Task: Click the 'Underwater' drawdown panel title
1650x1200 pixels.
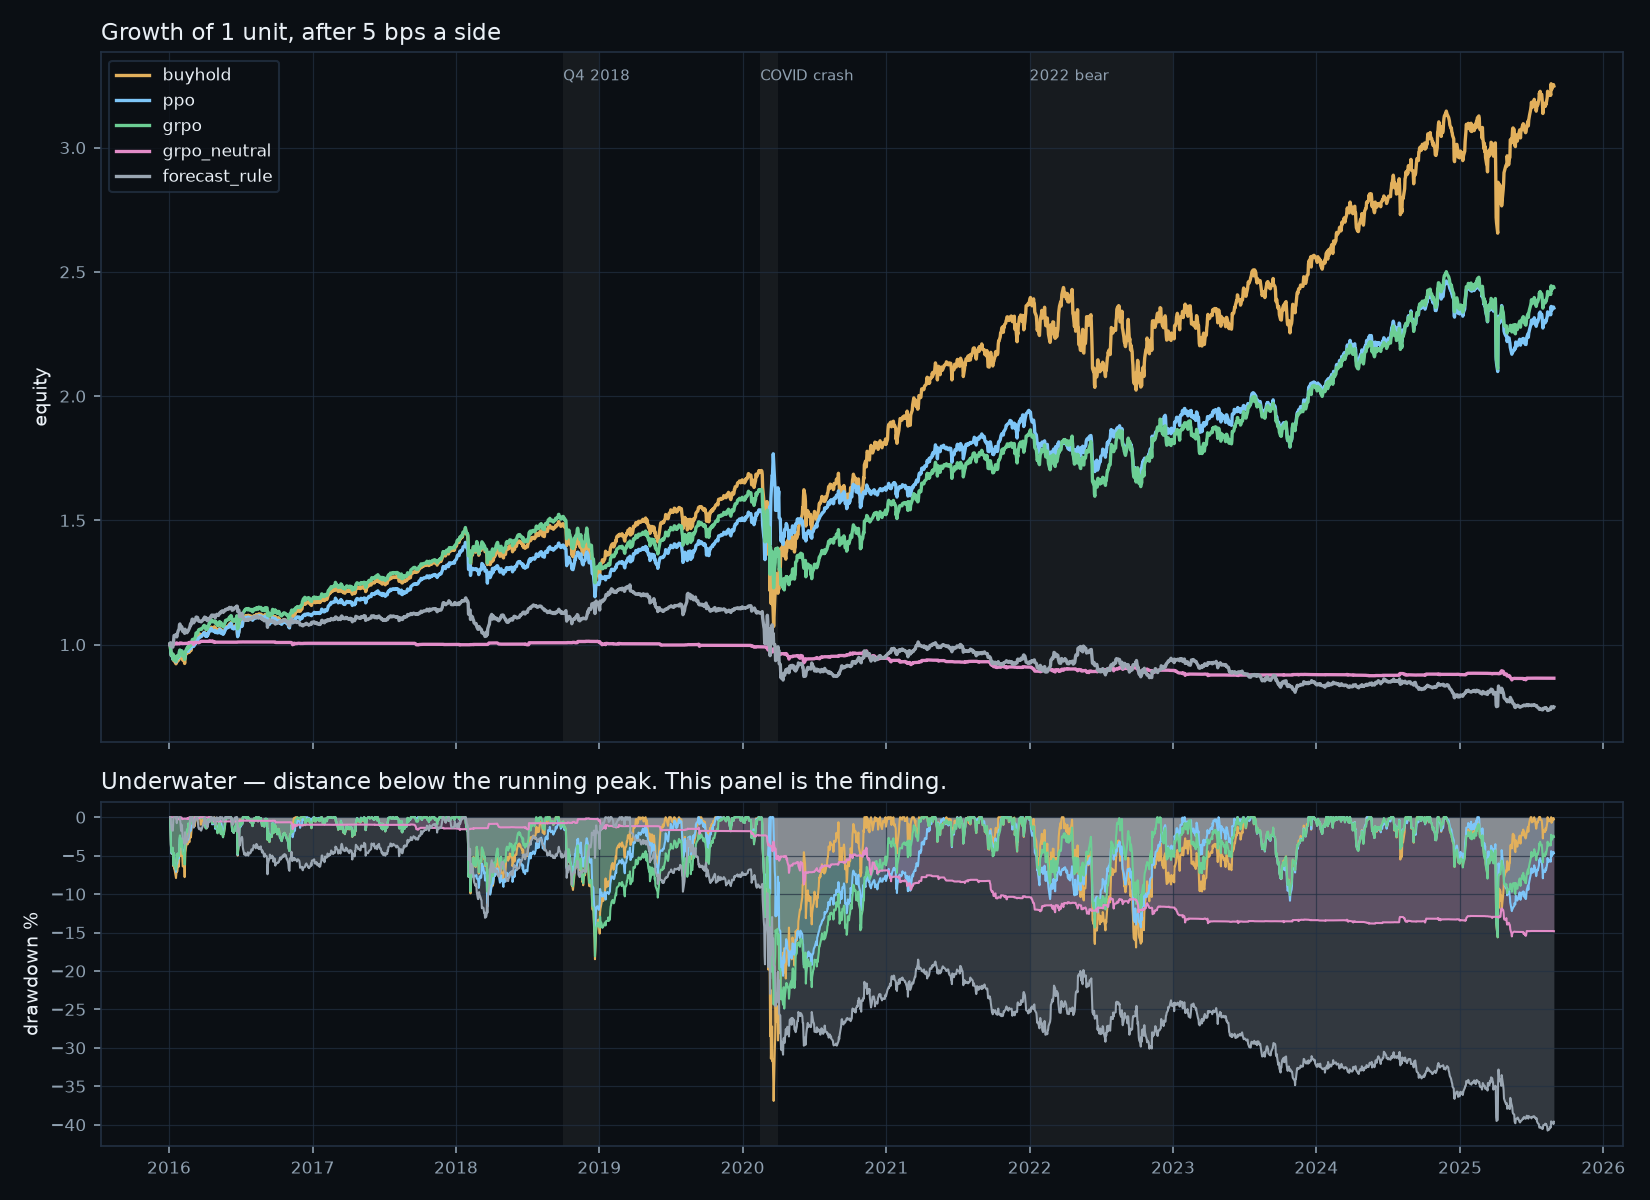Action: pyautogui.click(x=523, y=781)
